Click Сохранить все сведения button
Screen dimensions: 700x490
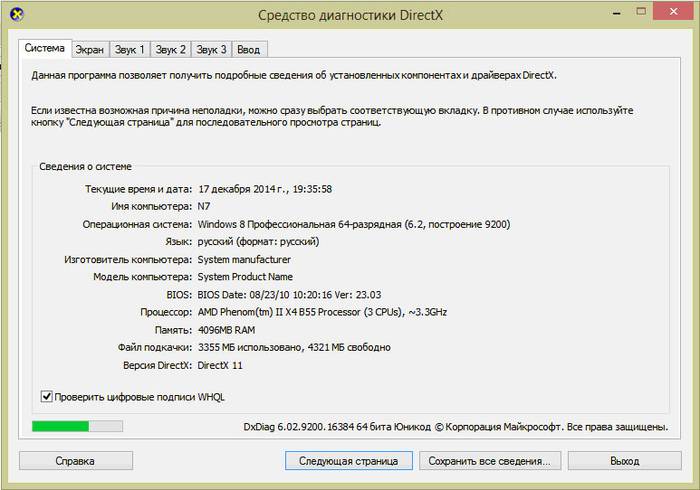click(488, 461)
